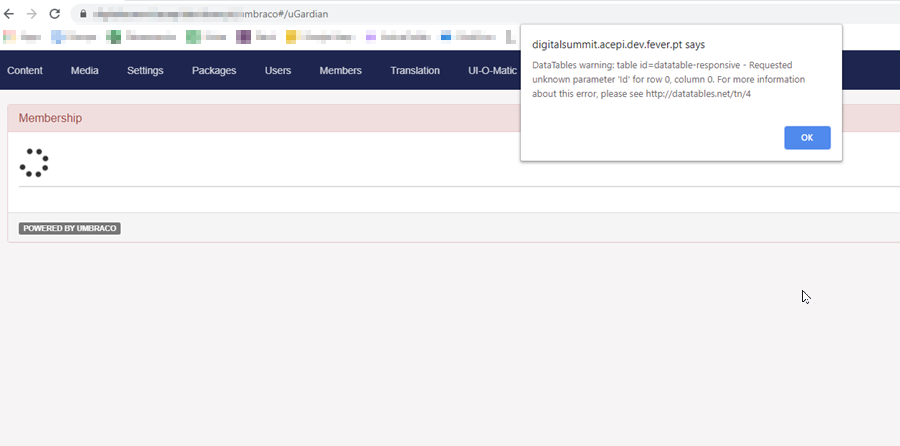Reload the page with refresh icon

[x=55, y=14]
